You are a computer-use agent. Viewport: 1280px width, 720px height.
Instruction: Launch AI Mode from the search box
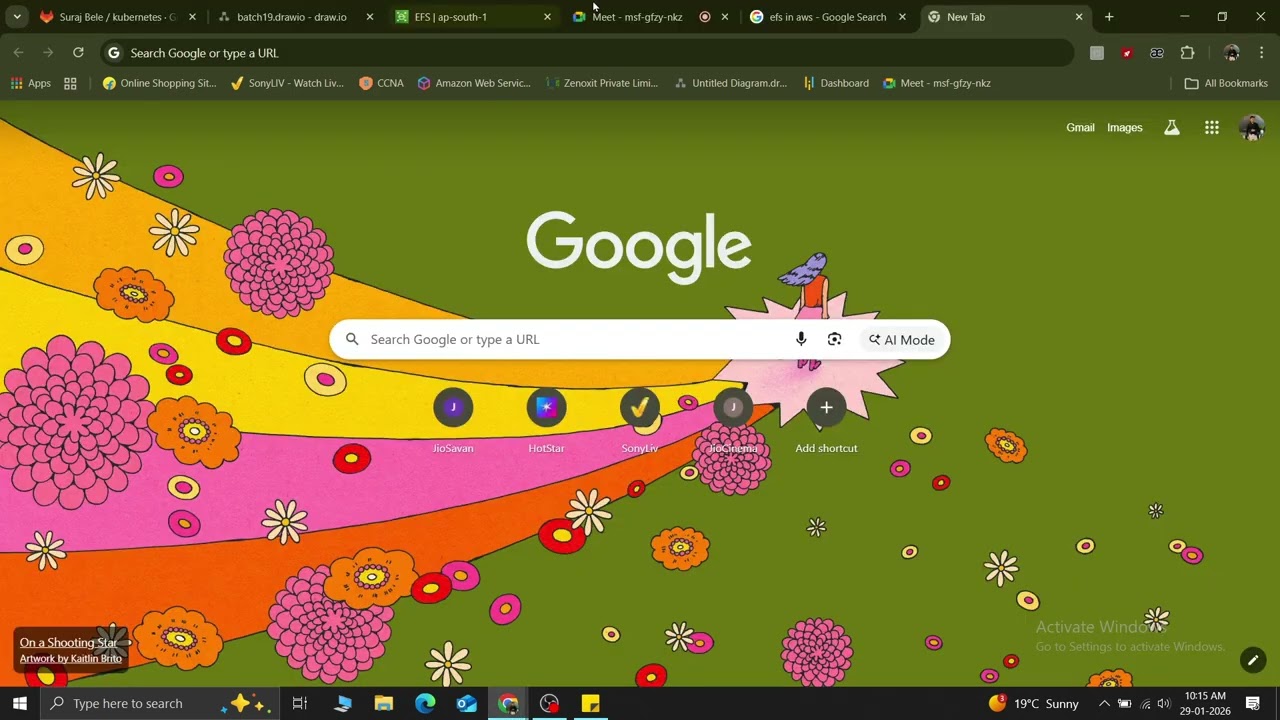click(901, 339)
